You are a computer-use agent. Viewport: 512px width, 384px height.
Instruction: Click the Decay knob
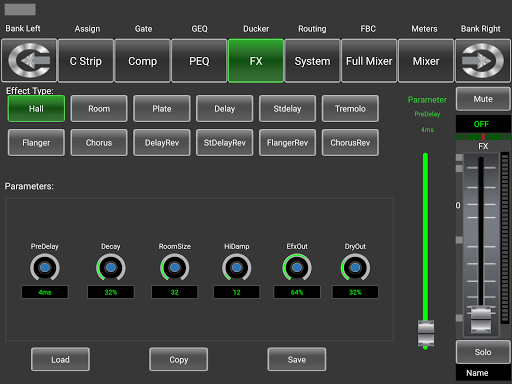[x=111, y=267]
